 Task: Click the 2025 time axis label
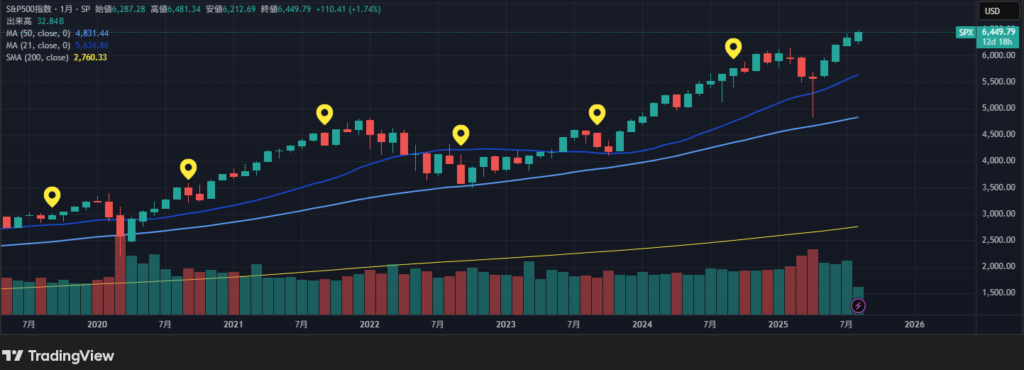point(778,324)
